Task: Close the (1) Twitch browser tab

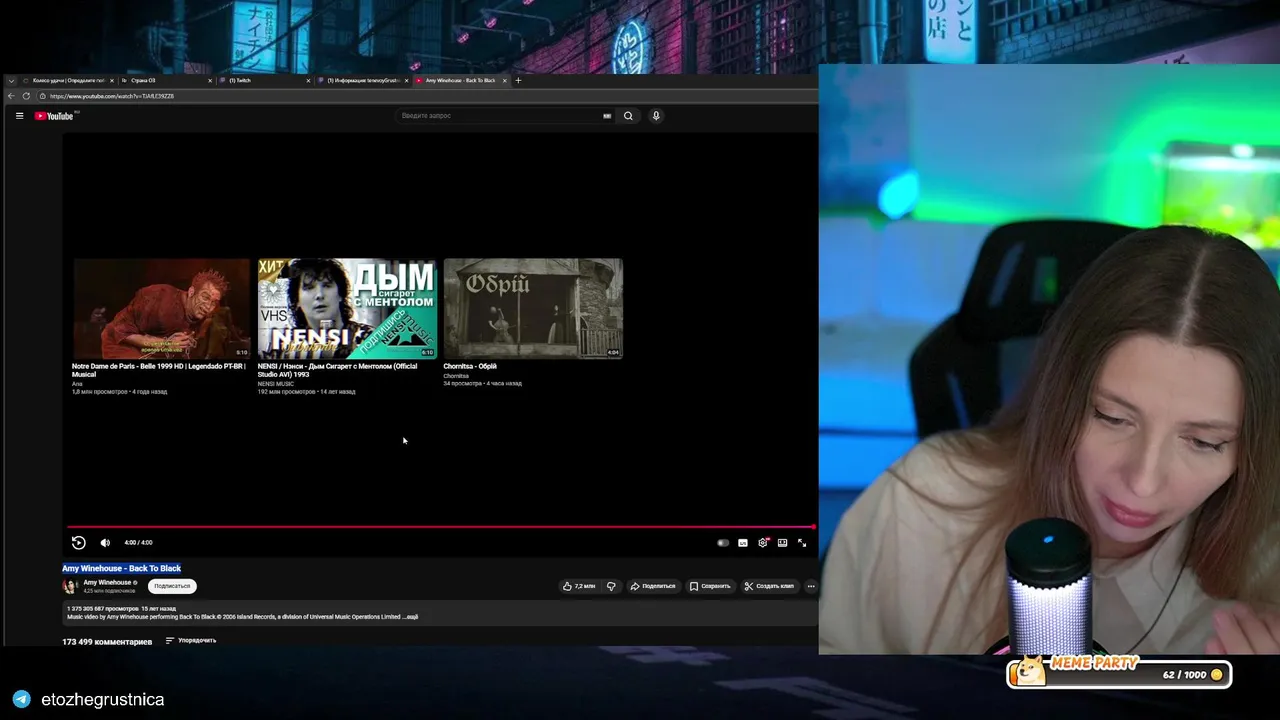Action: [x=309, y=80]
